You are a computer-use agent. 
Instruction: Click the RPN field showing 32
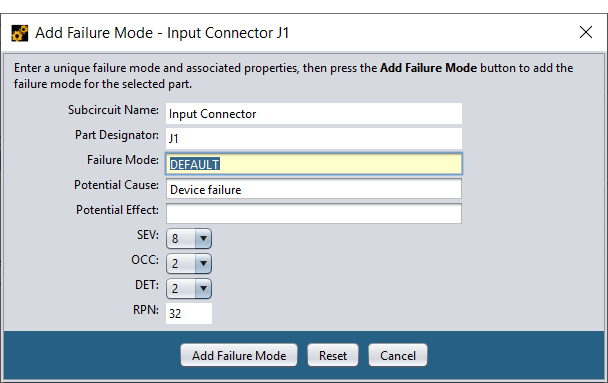[189, 313]
